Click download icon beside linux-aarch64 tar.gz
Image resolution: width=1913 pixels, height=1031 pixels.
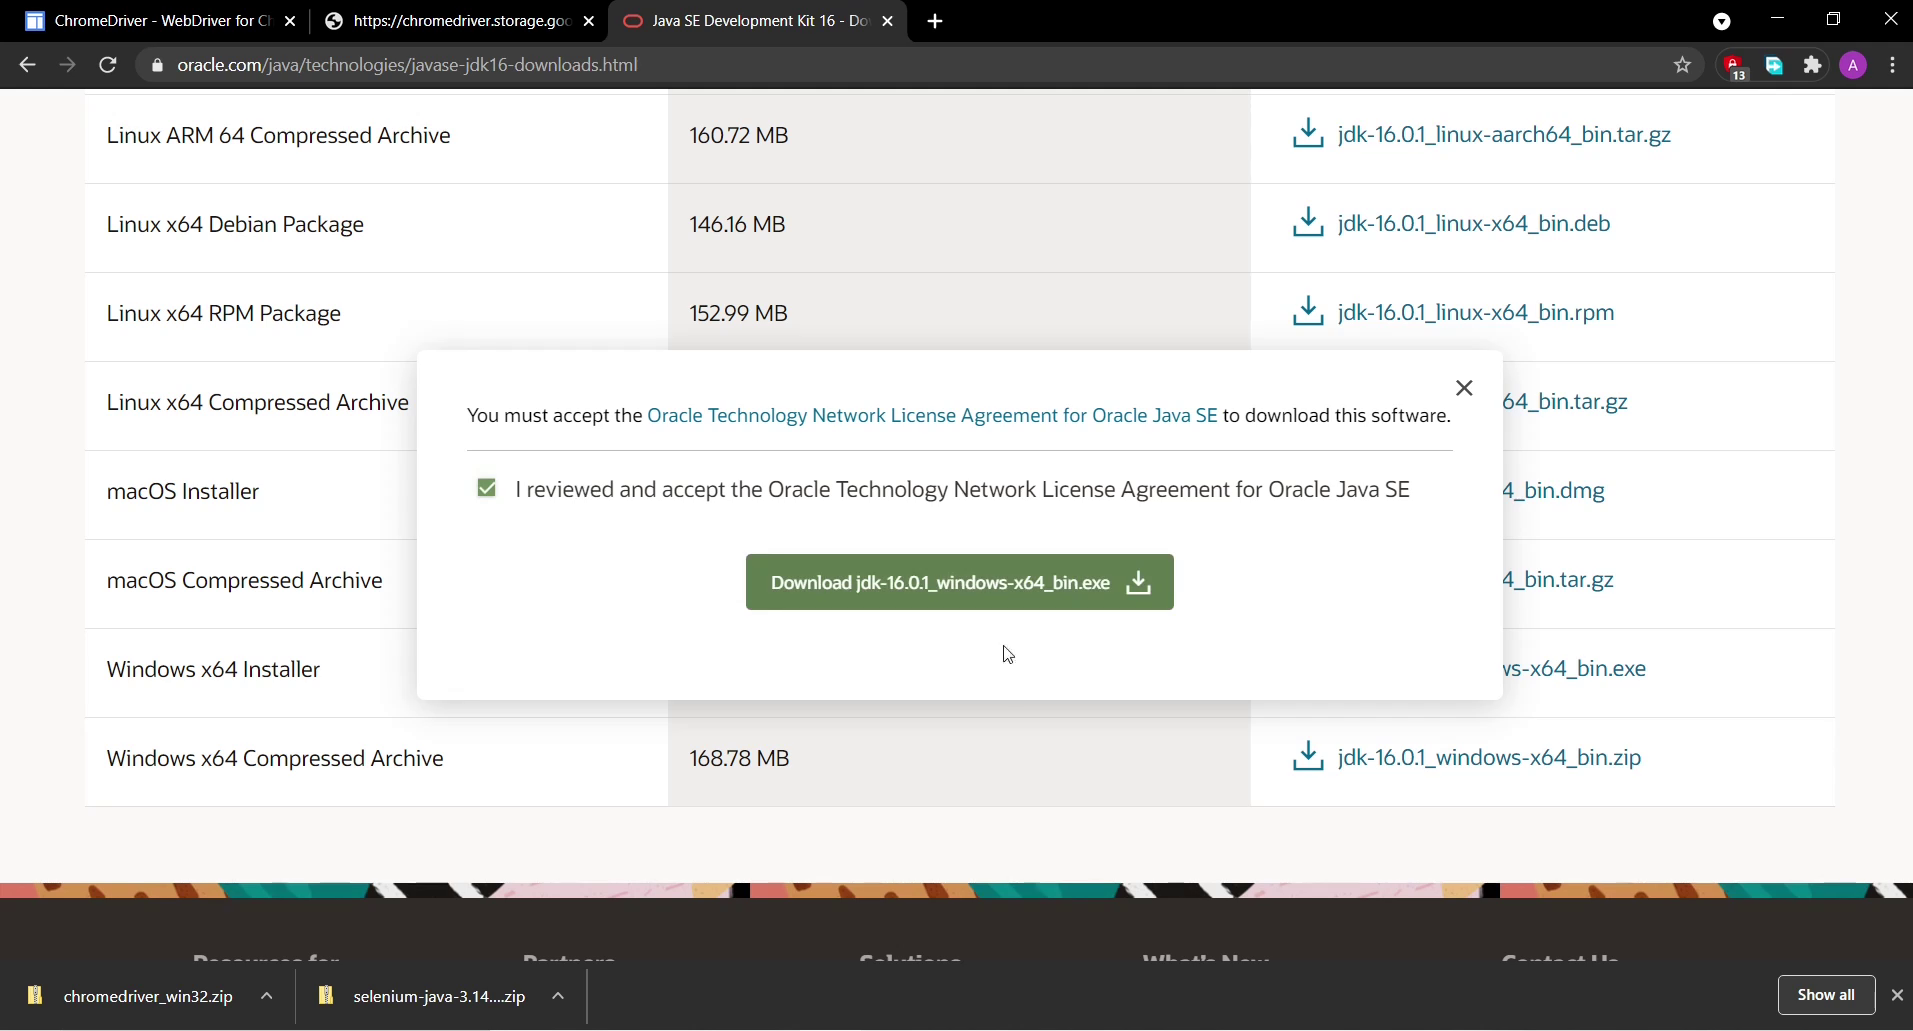1309,133
